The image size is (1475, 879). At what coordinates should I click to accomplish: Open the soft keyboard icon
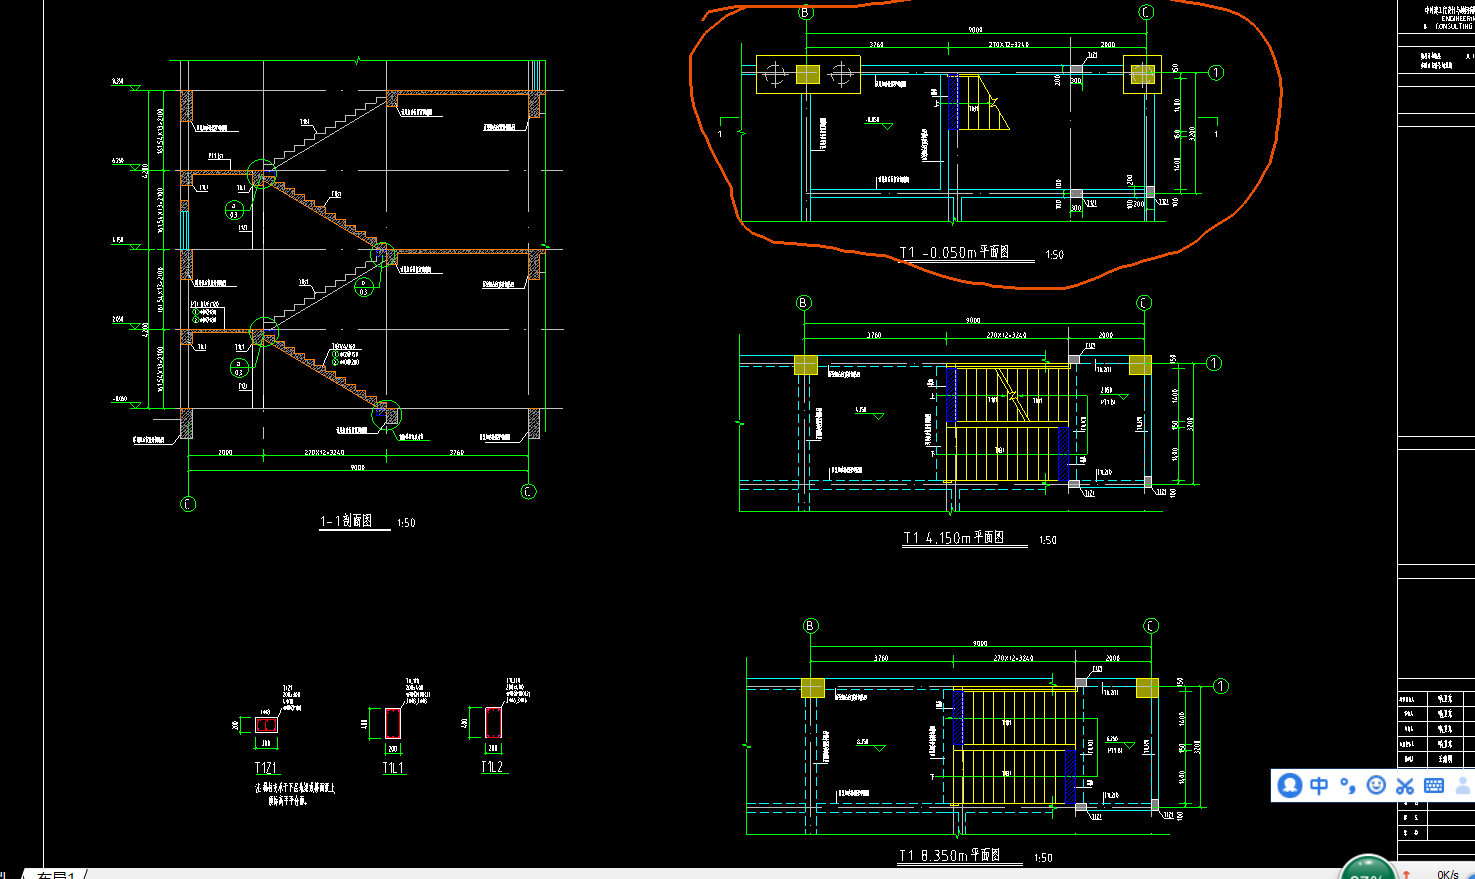(x=1434, y=785)
